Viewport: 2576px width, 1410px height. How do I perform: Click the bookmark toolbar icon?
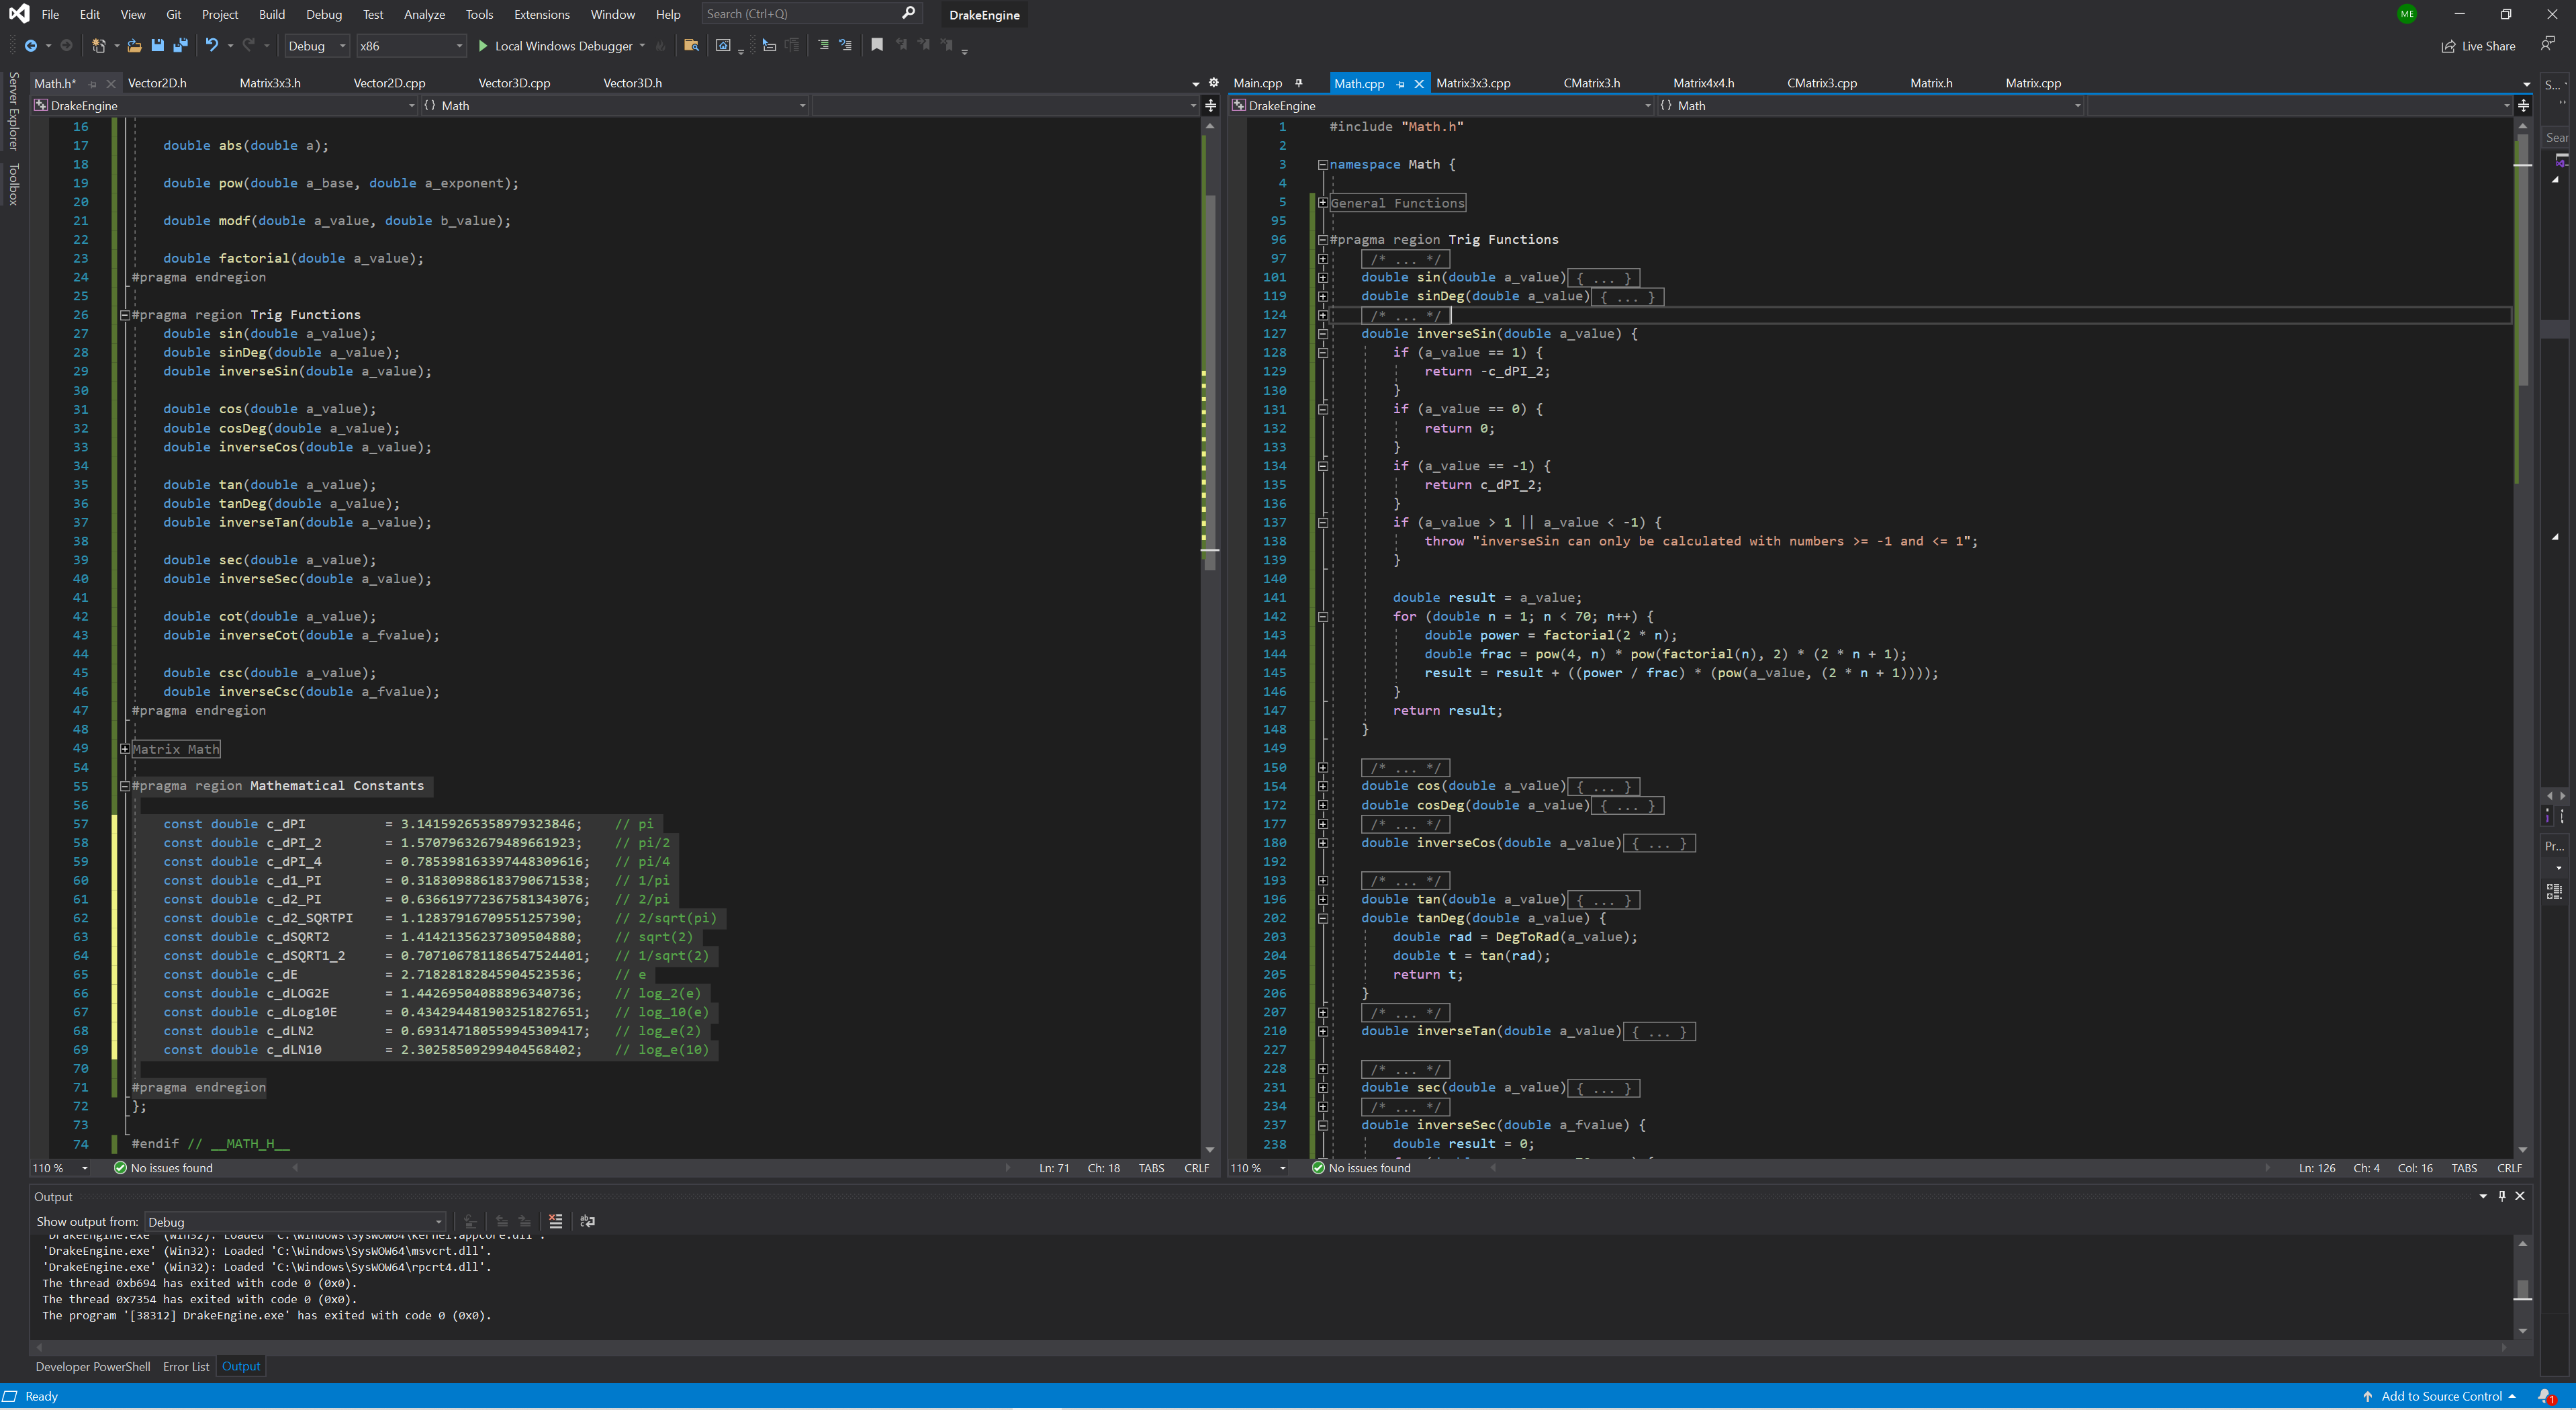[877, 45]
